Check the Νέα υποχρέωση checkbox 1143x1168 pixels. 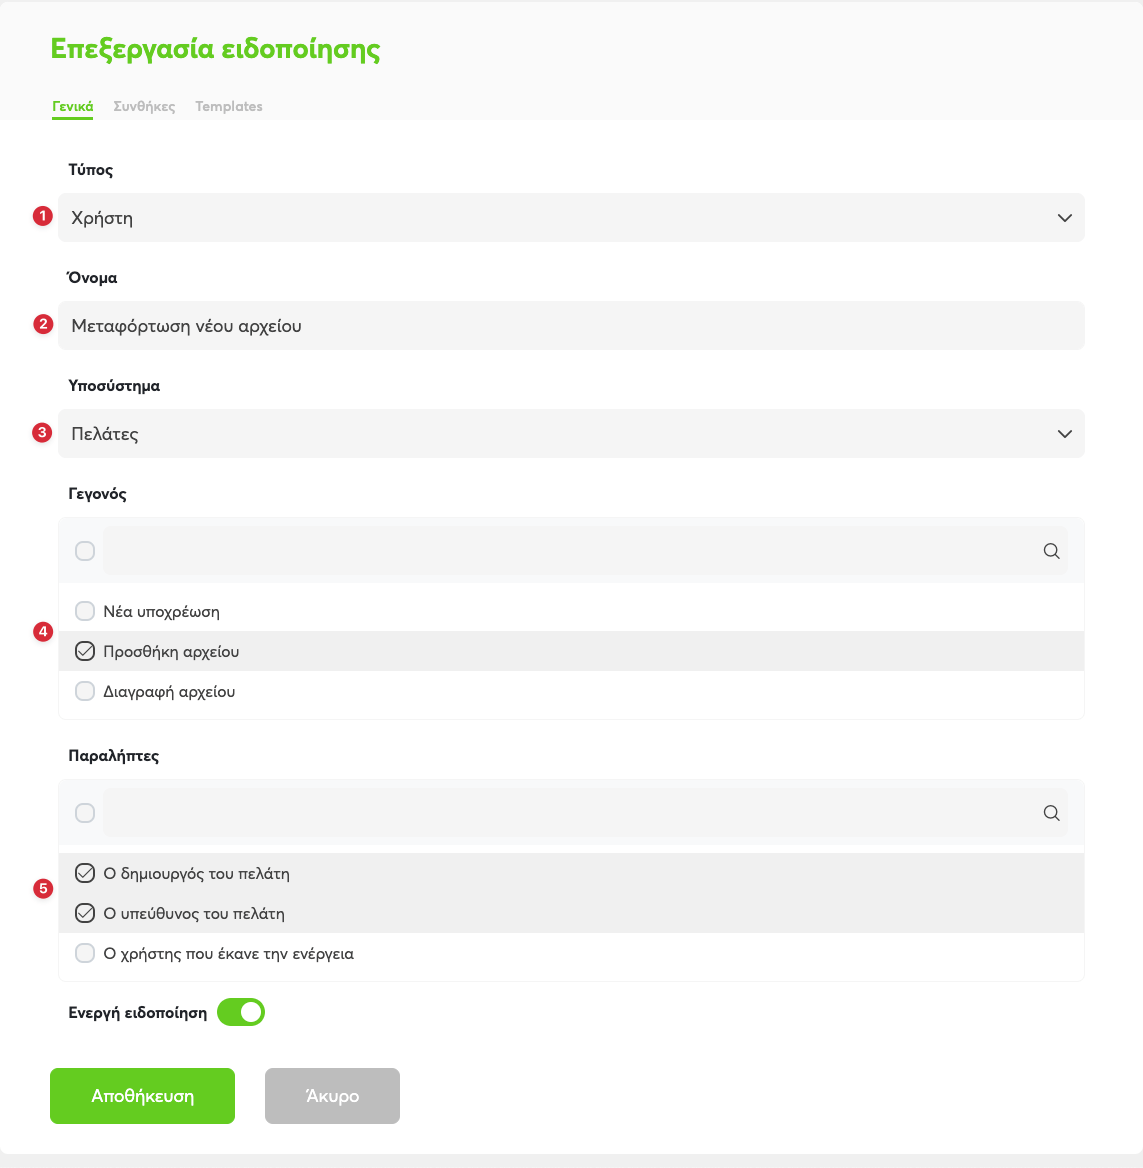pyautogui.click(x=85, y=612)
